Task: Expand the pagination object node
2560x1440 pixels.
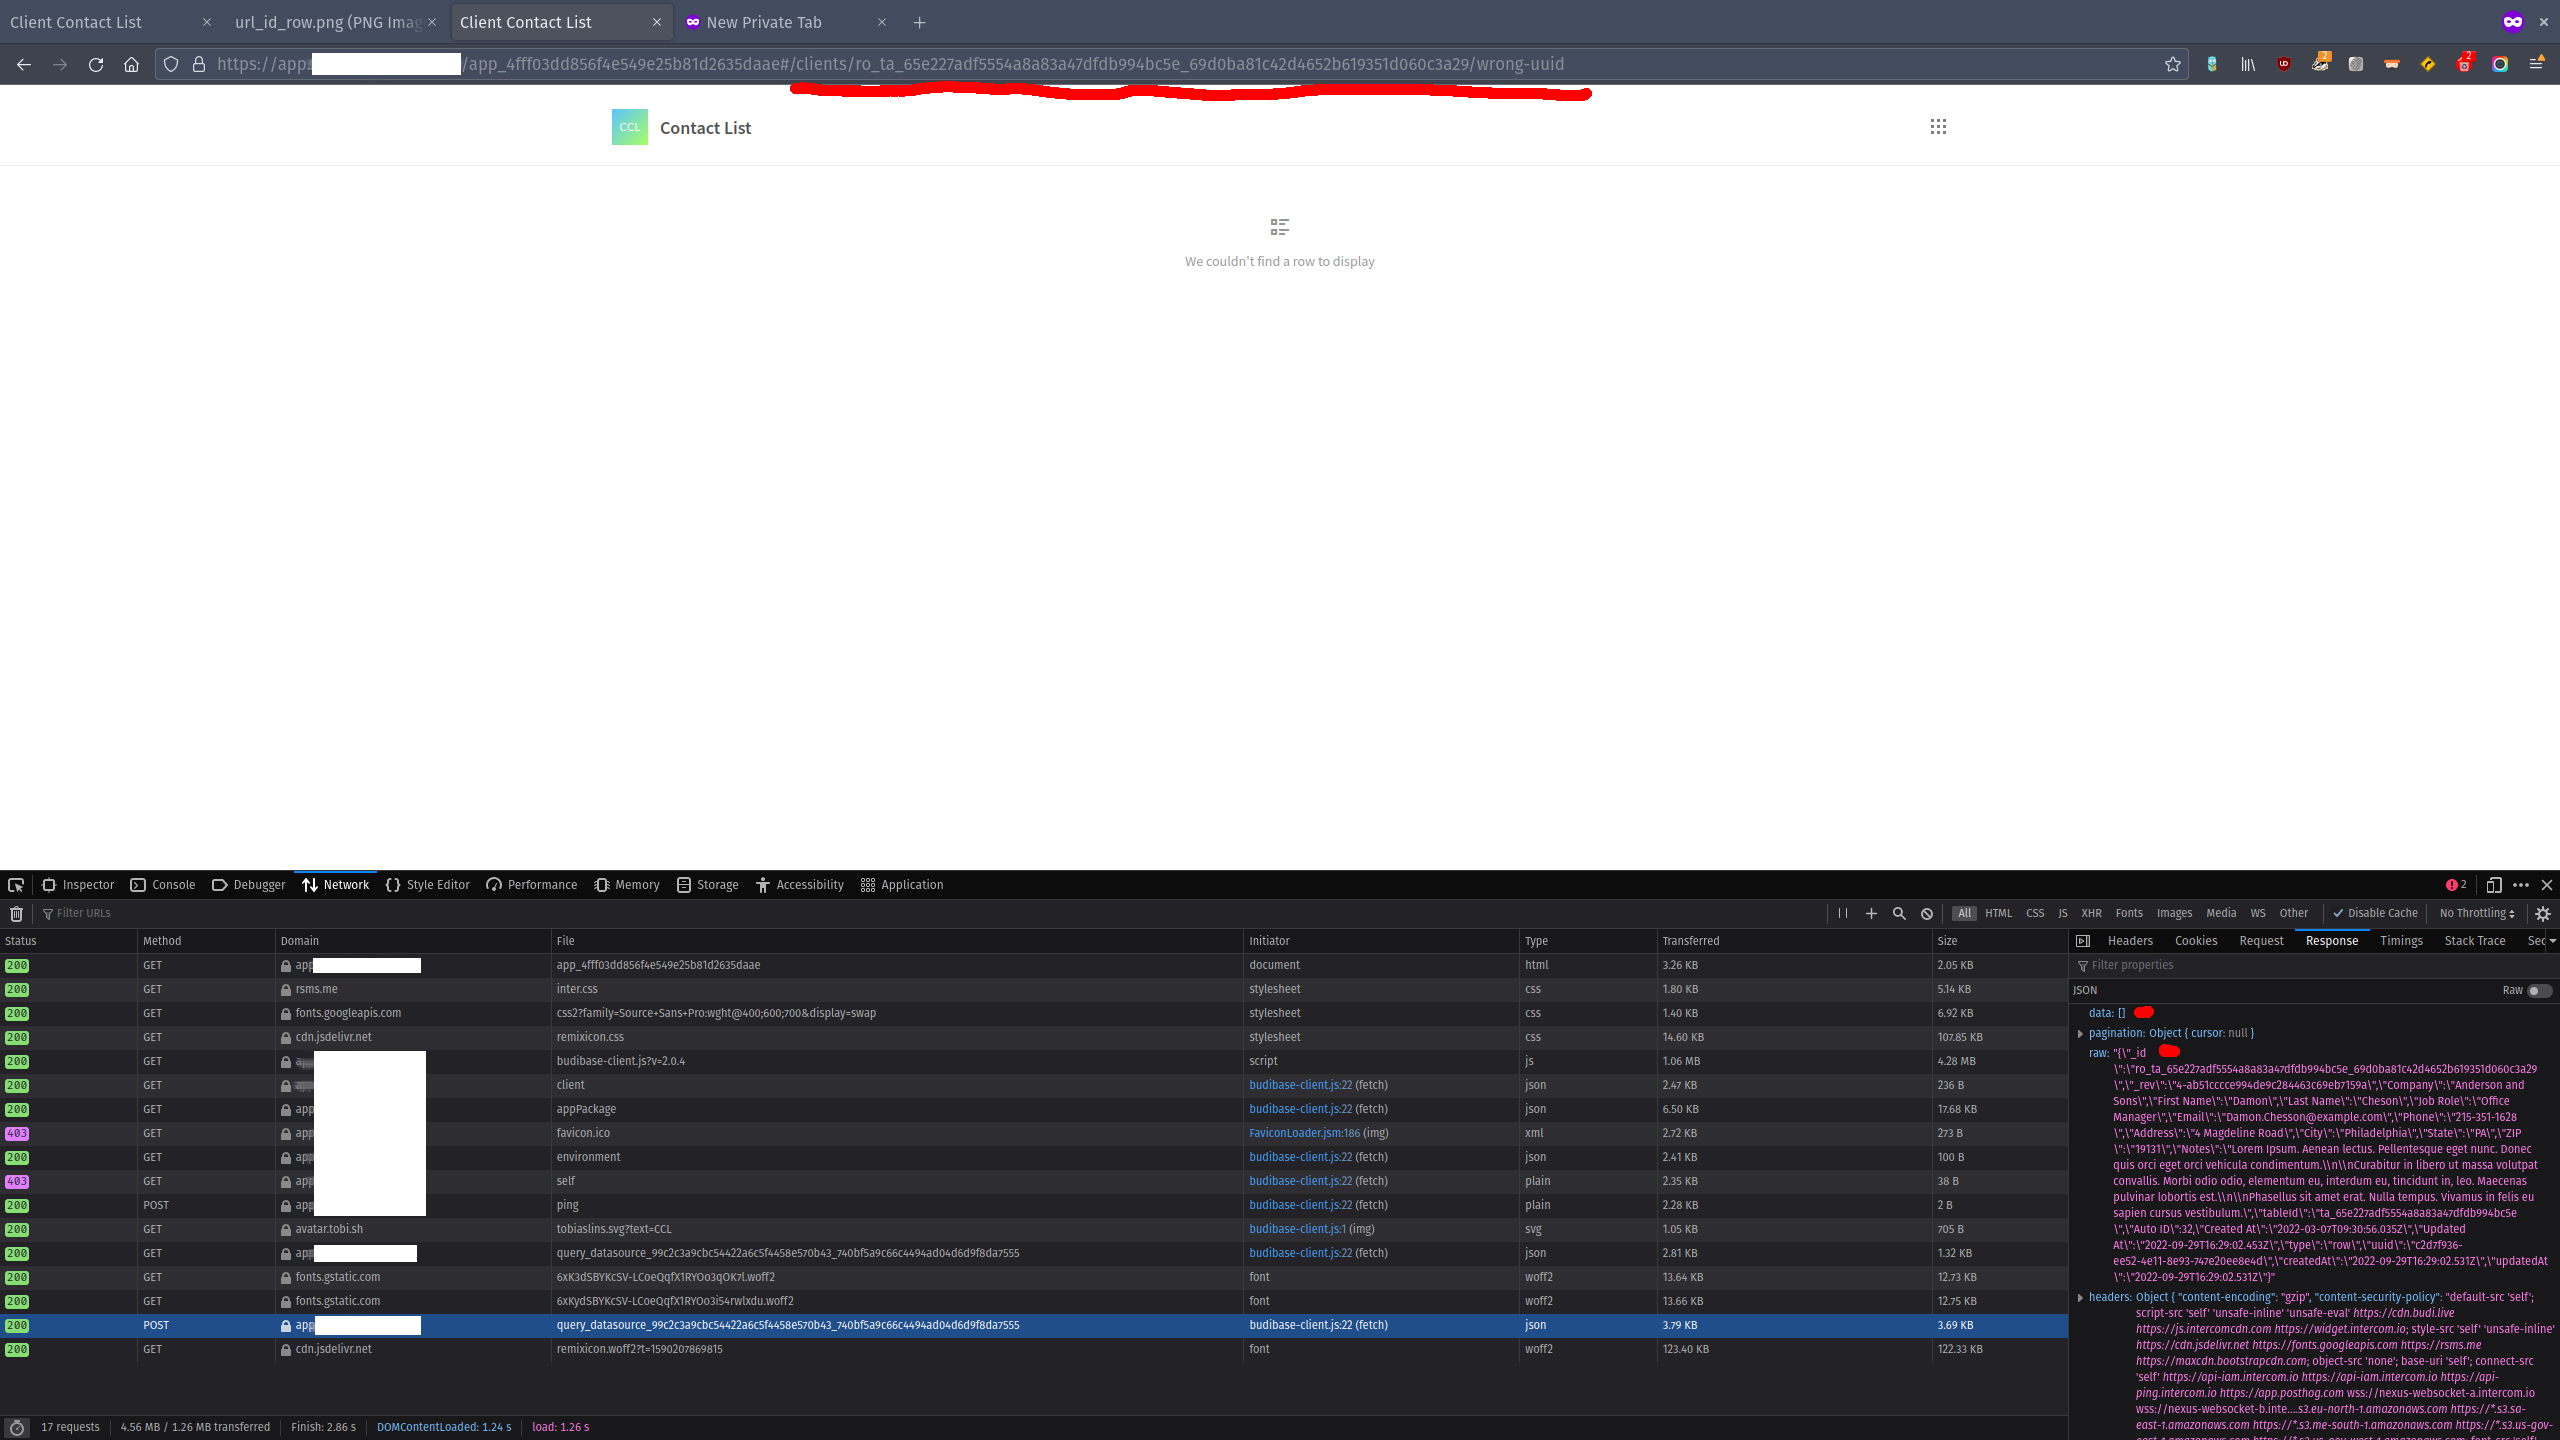Action: [x=2081, y=1033]
